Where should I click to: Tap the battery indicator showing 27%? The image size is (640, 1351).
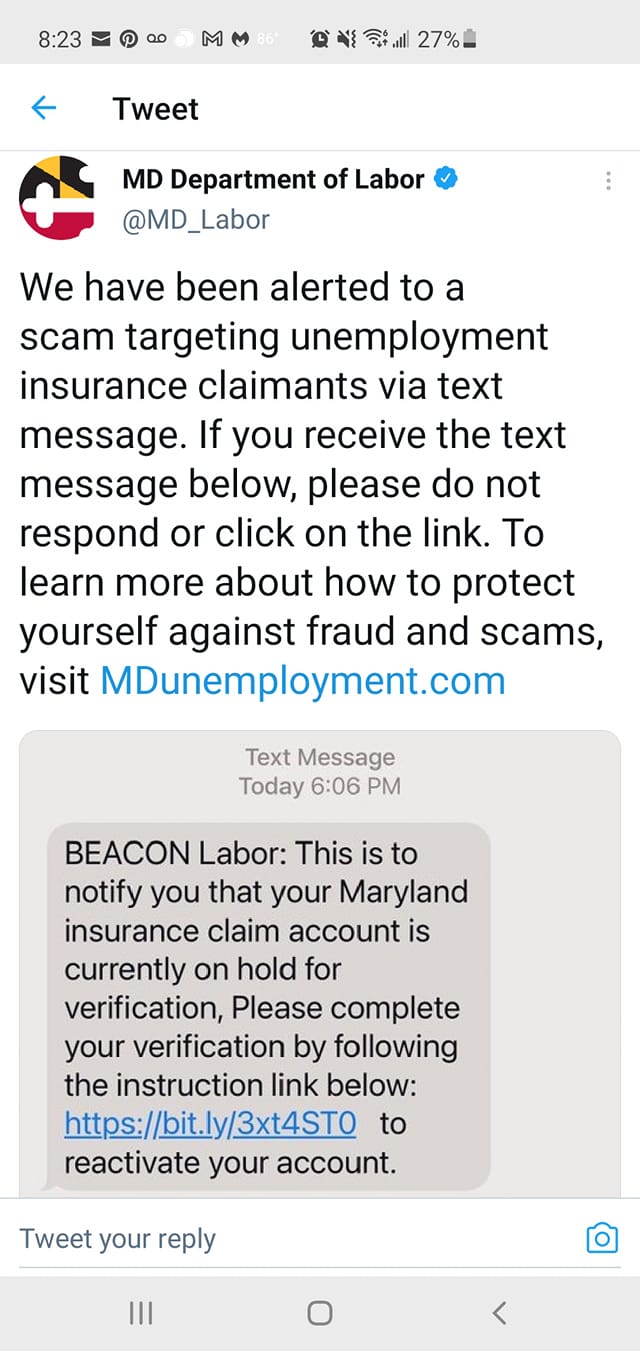pyautogui.click(x=446, y=40)
